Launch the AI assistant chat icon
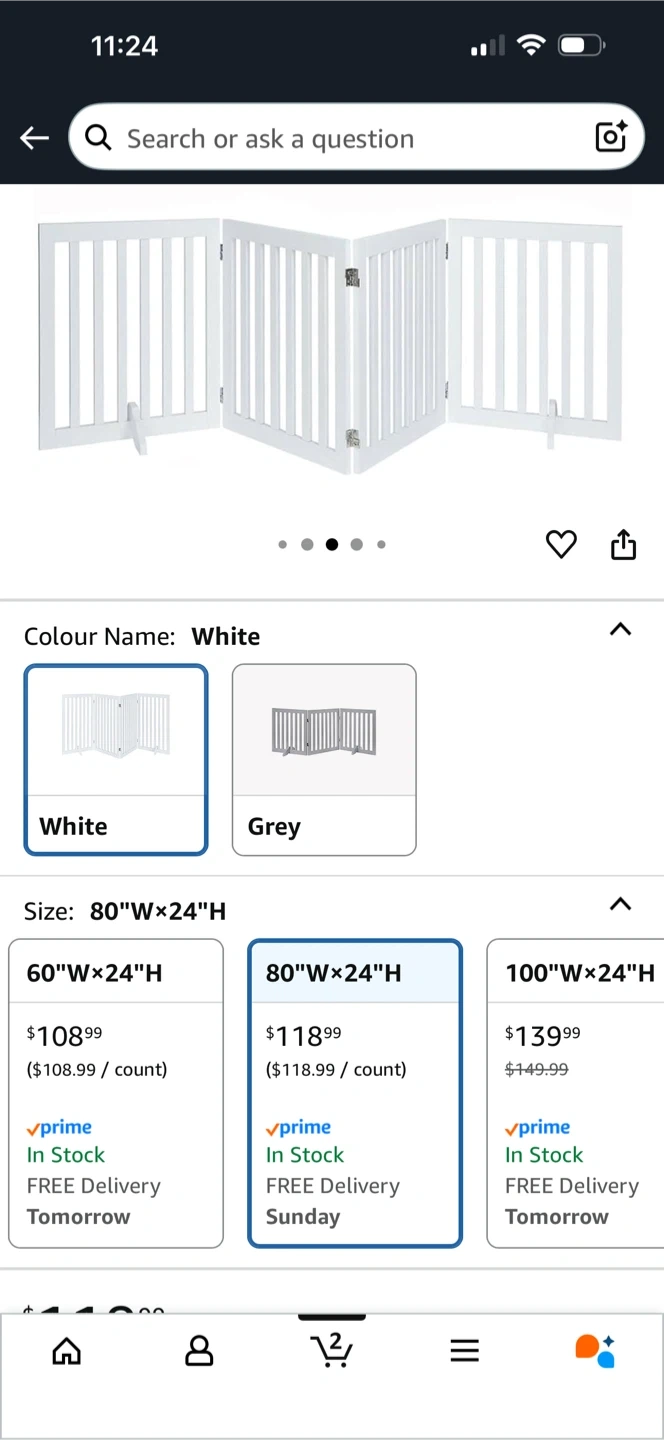 point(596,1351)
